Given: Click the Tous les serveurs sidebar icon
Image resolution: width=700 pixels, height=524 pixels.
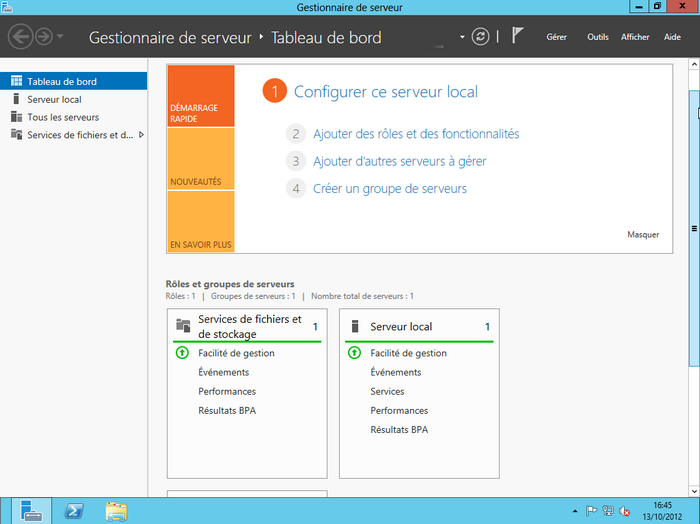Looking at the screenshot, I should (17, 116).
